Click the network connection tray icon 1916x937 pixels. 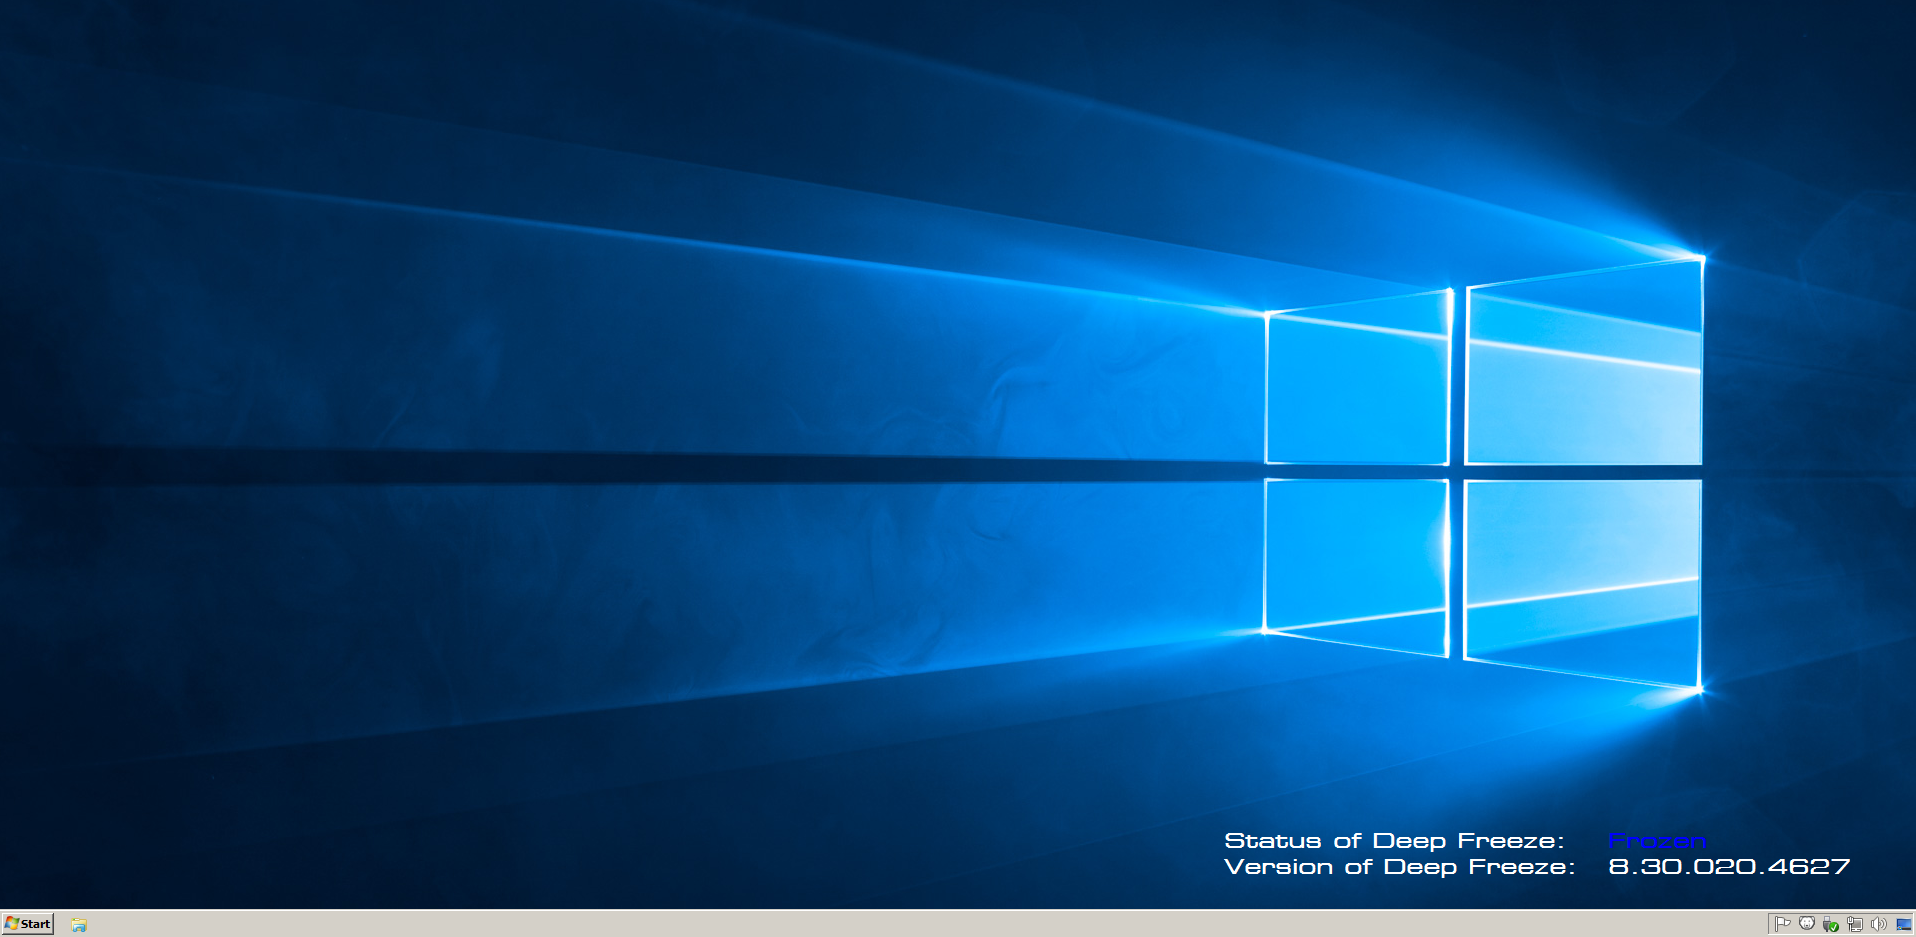point(1855,924)
